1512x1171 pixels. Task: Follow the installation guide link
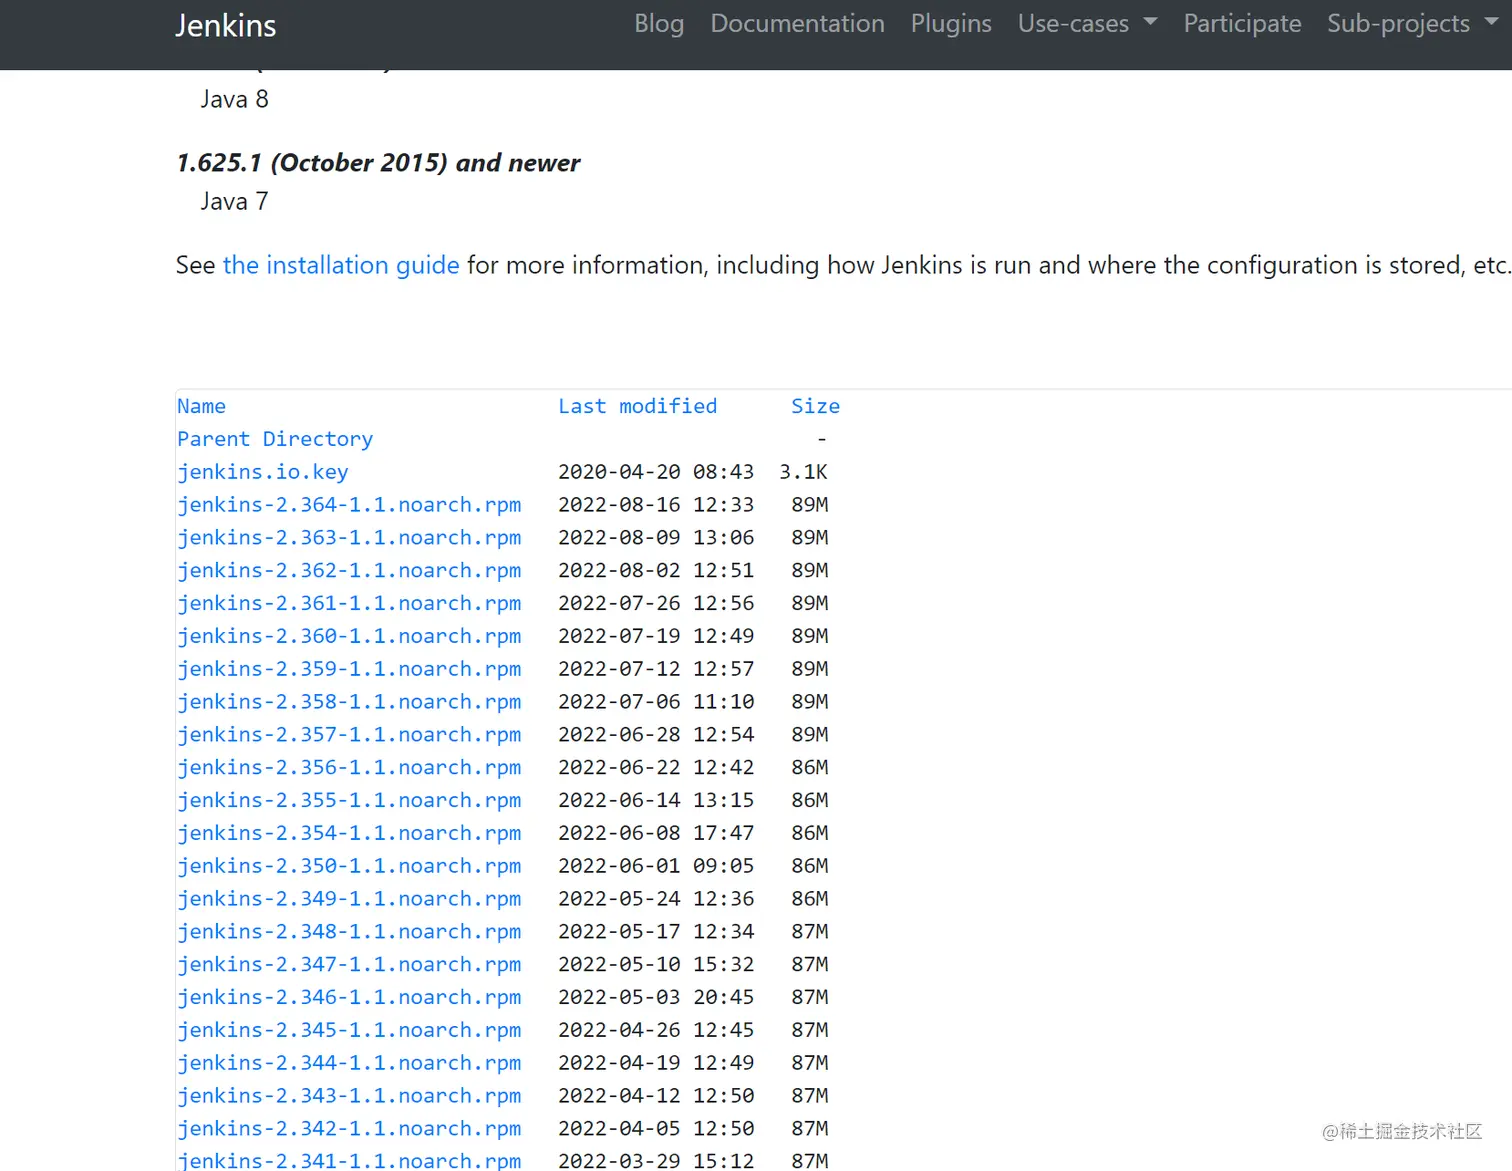point(341,265)
